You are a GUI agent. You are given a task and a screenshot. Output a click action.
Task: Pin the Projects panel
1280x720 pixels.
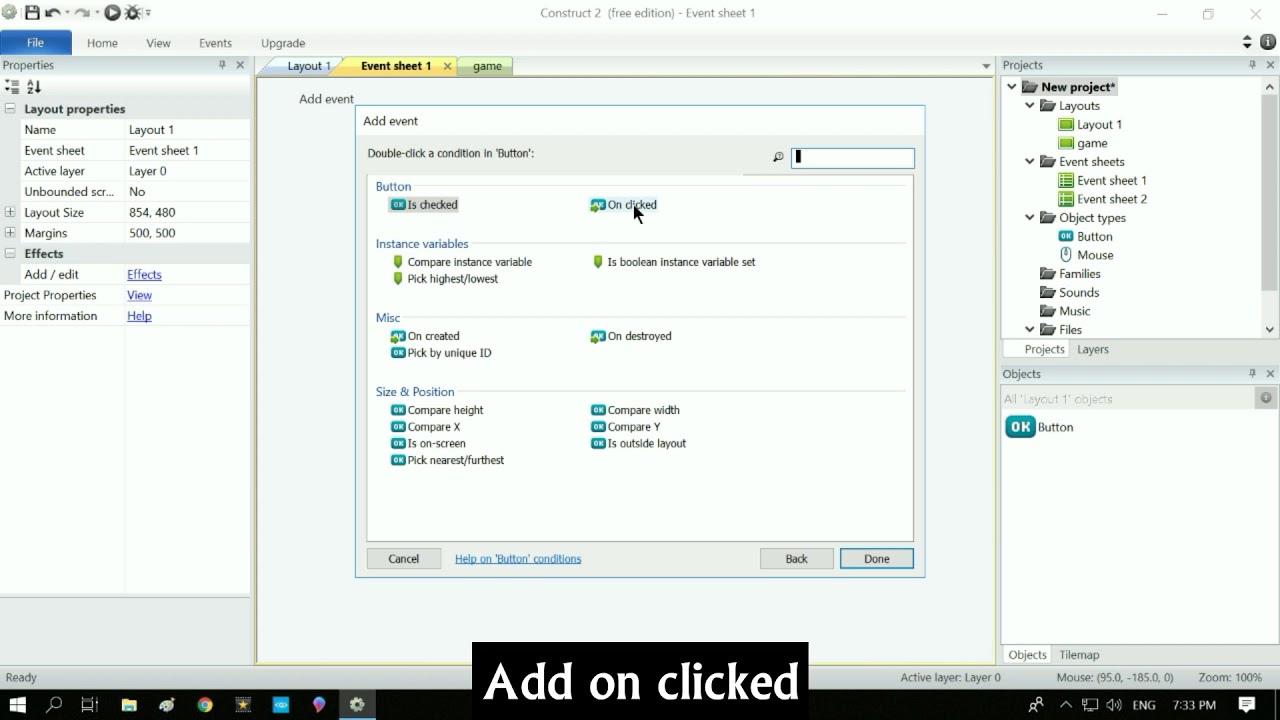pos(1252,65)
